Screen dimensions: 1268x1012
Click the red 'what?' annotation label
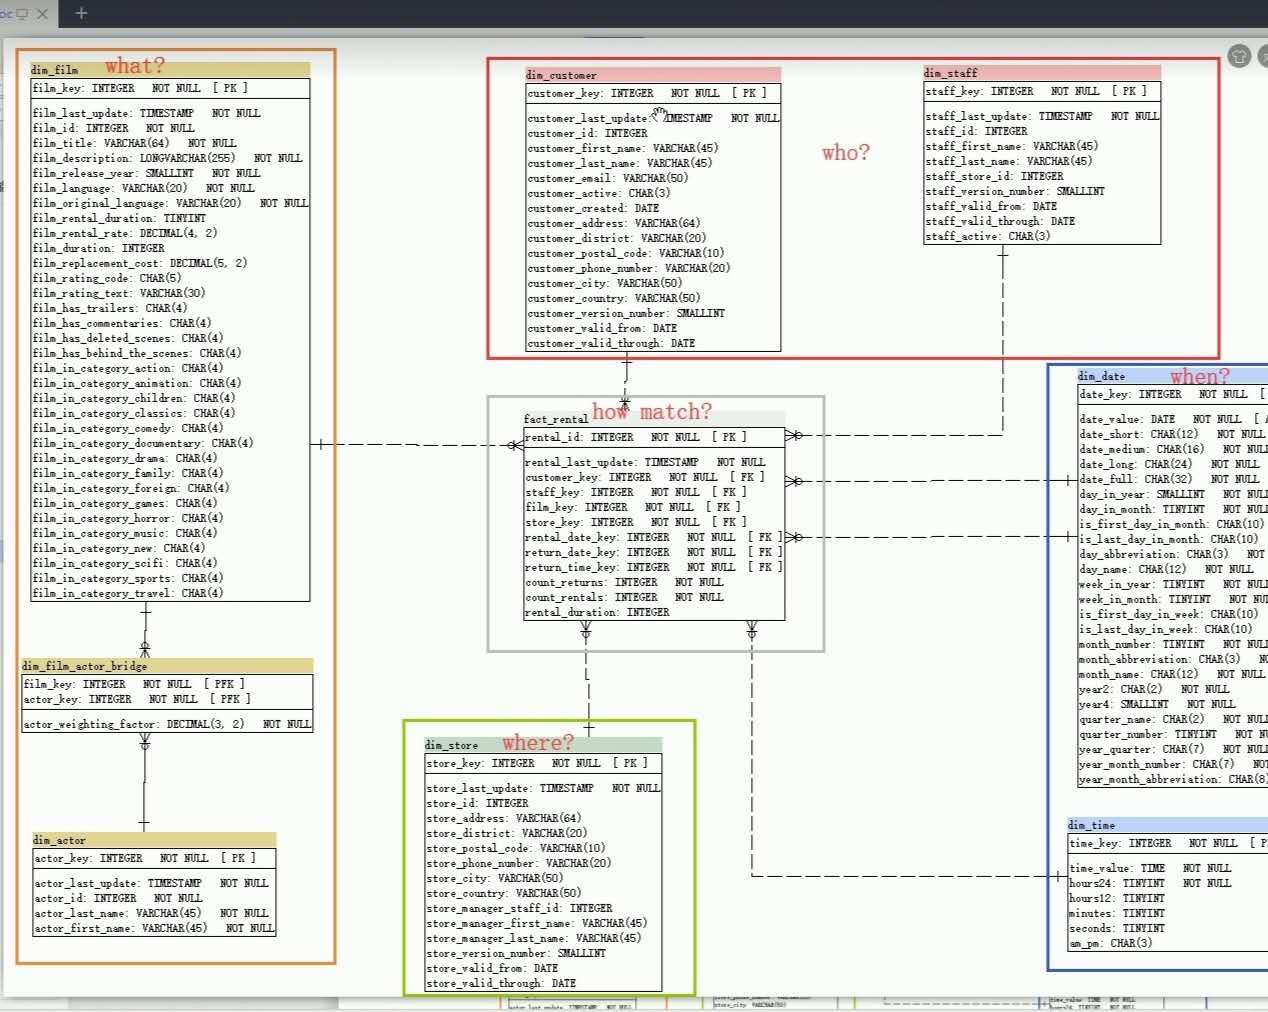pyautogui.click(x=135, y=66)
